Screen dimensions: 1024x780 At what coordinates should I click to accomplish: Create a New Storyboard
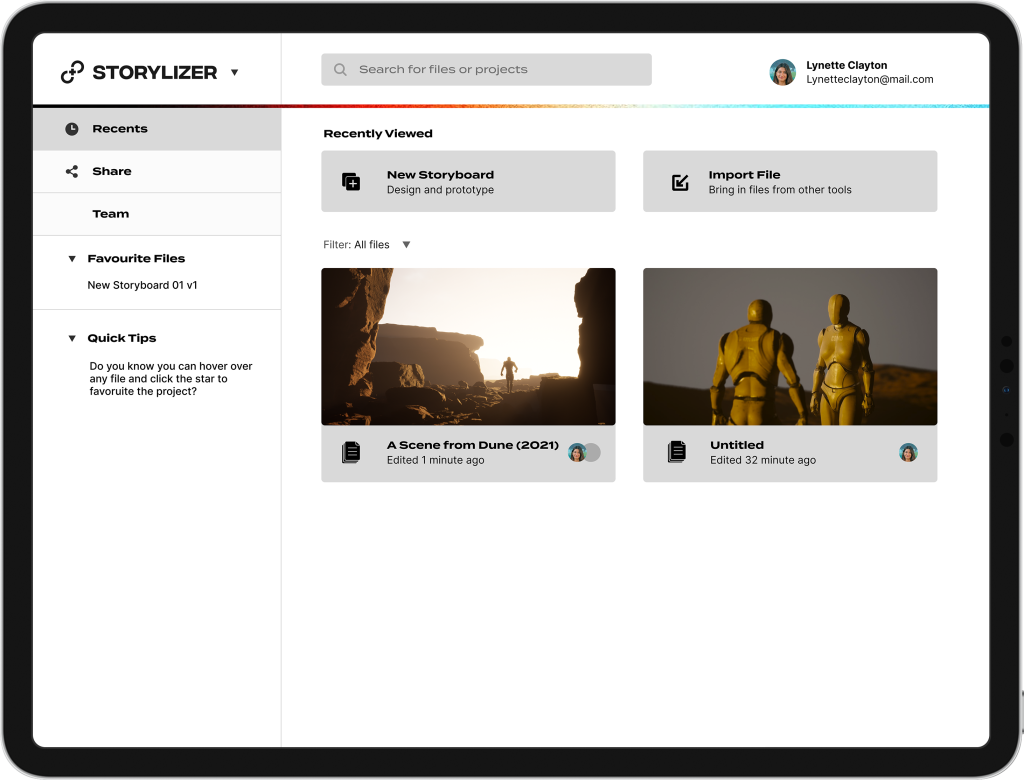click(468, 182)
